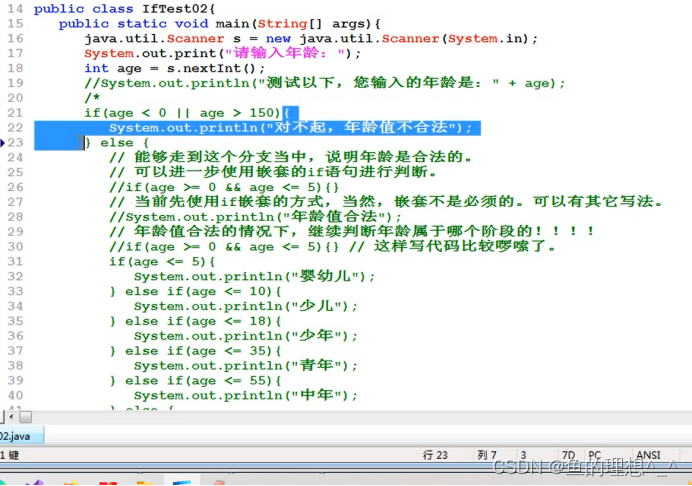Click the println "婴幼儿" line
692x486 pixels.
click(254, 276)
